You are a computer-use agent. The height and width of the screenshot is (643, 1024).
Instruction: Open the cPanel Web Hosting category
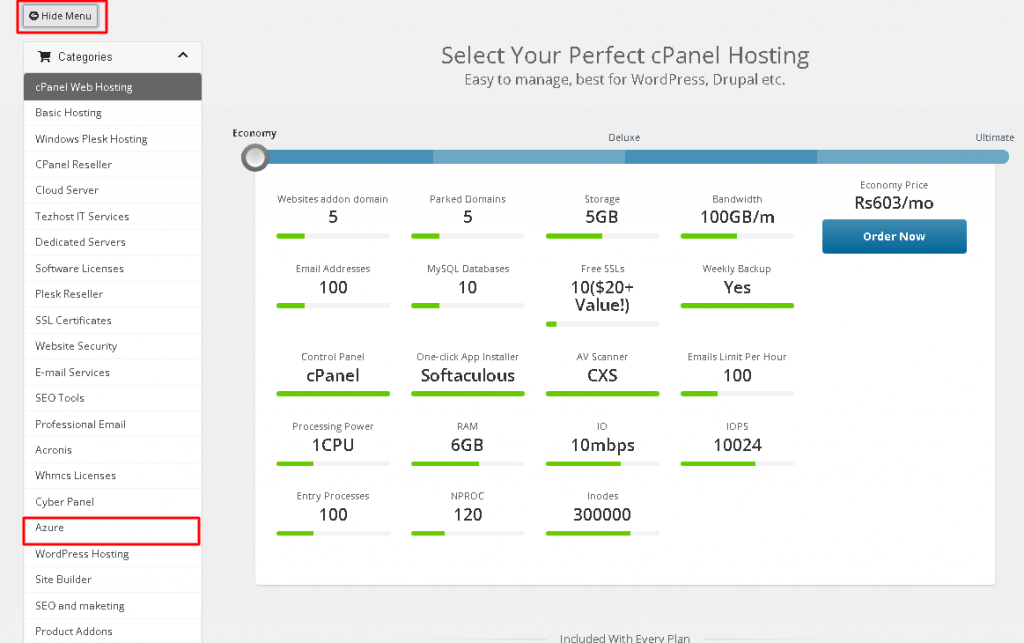tap(84, 87)
